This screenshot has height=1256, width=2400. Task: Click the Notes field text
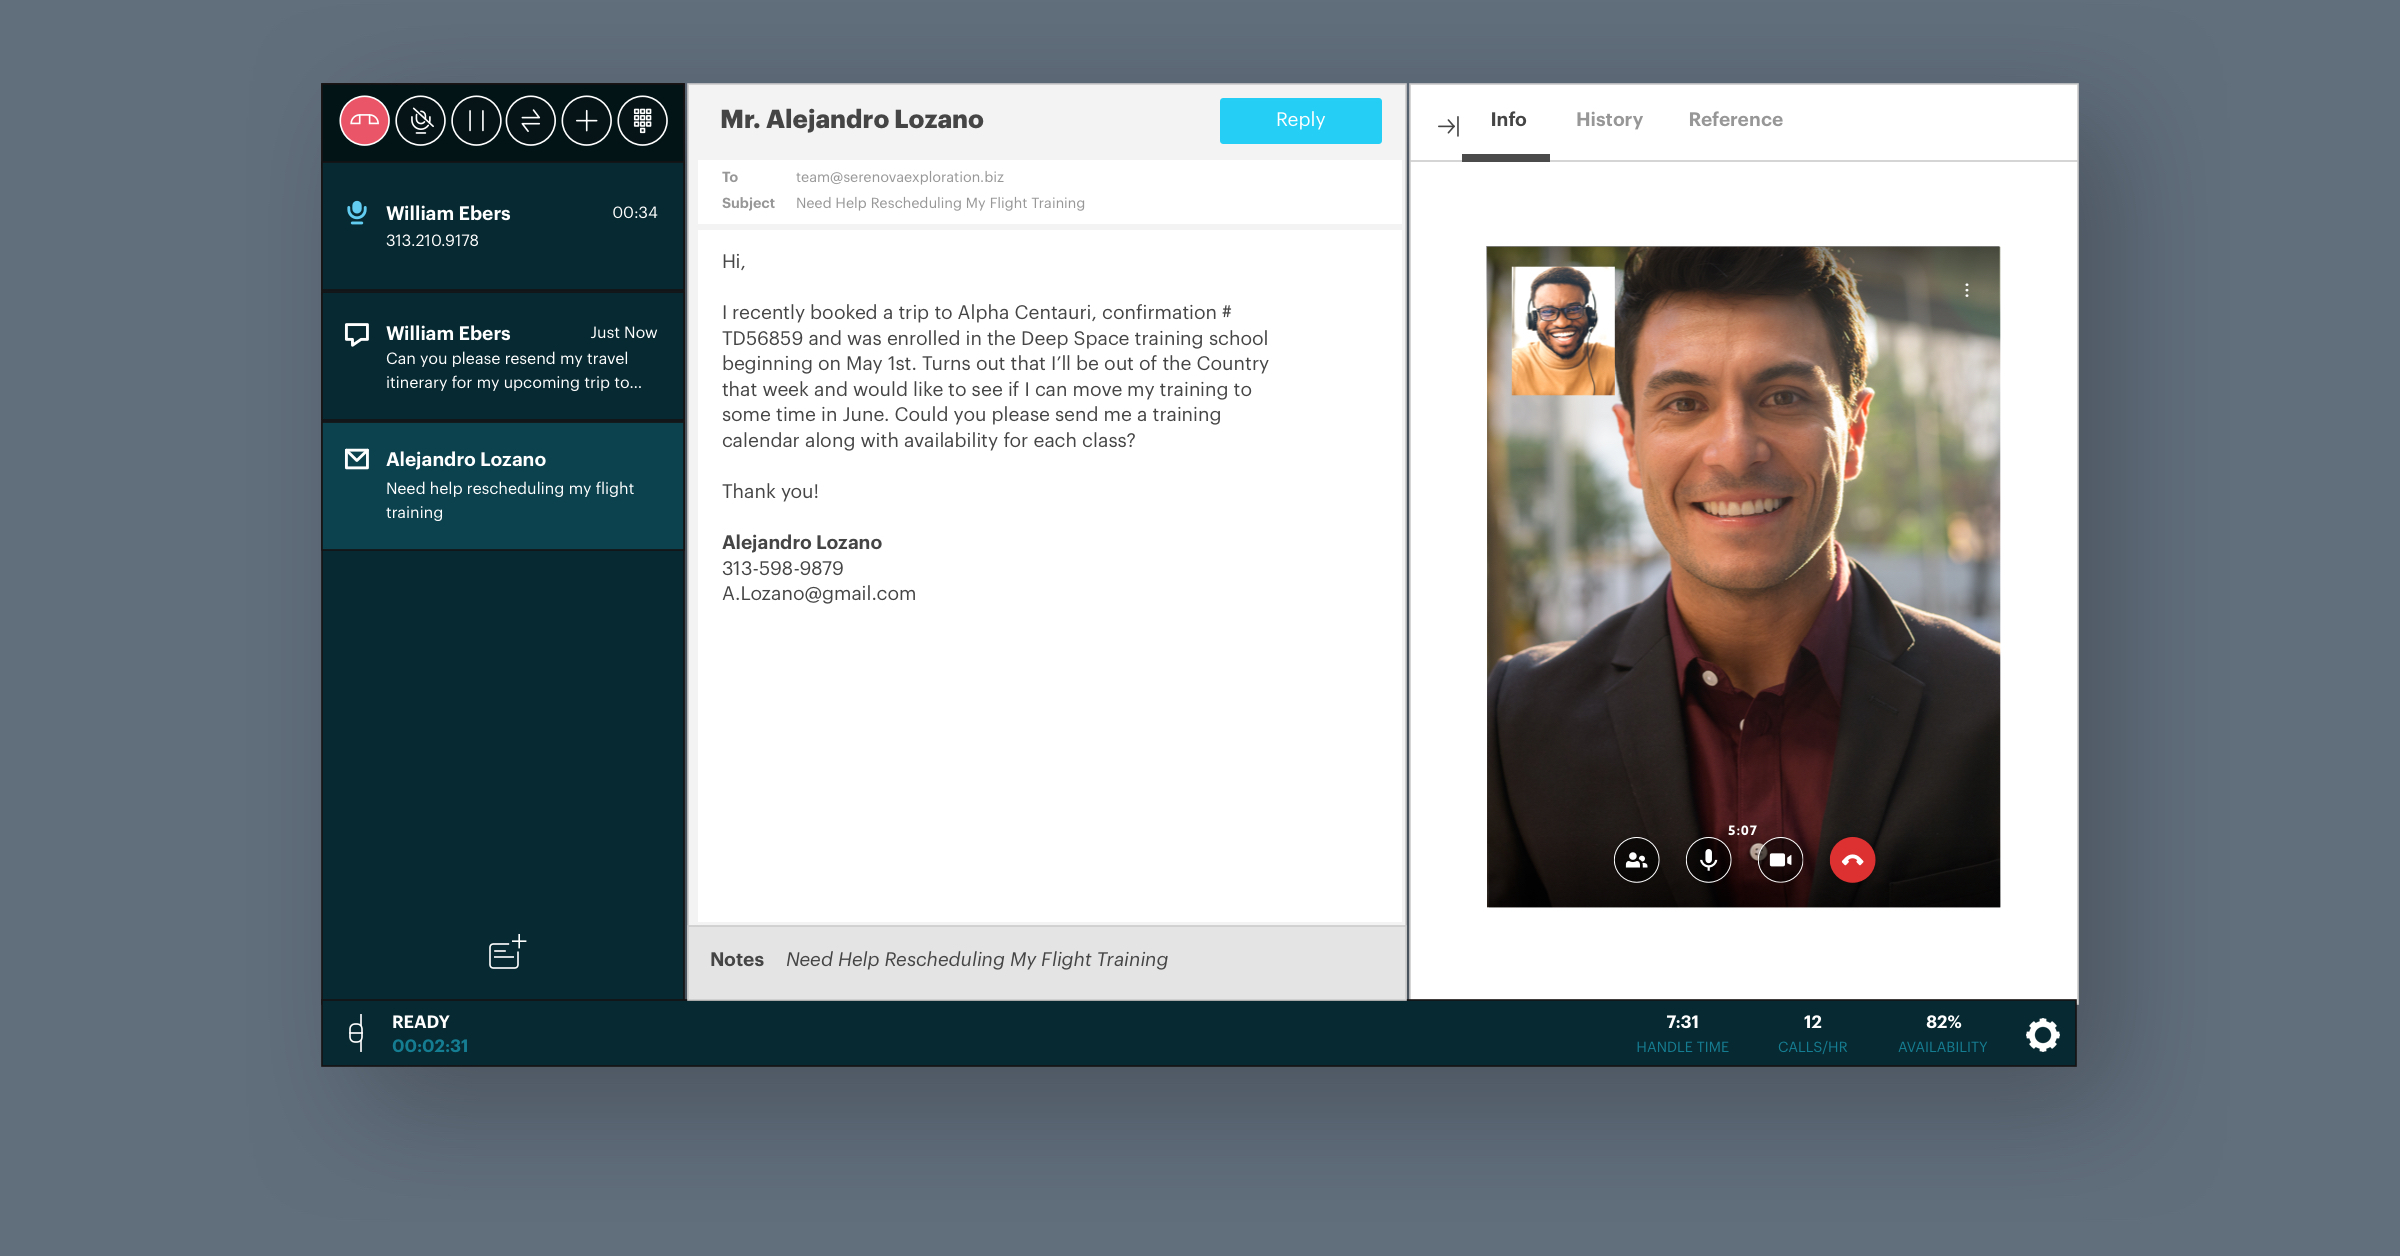click(976, 960)
